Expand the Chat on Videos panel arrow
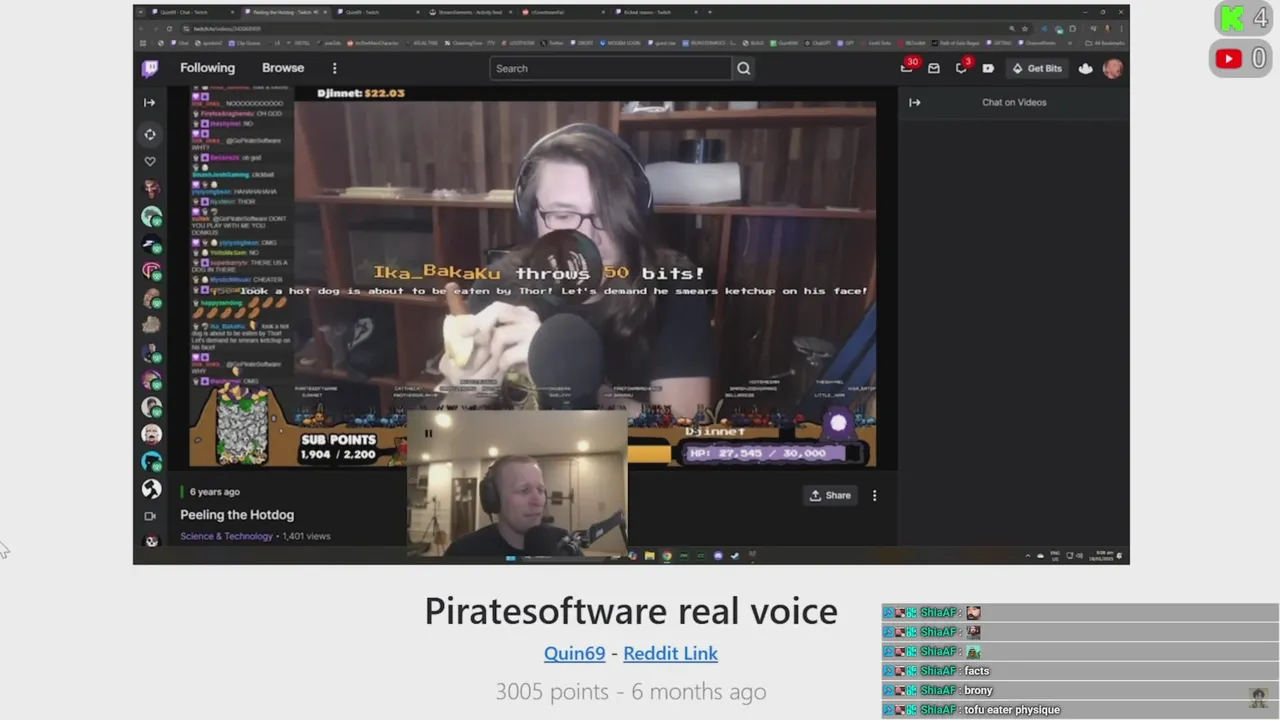 [x=914, y=102]
